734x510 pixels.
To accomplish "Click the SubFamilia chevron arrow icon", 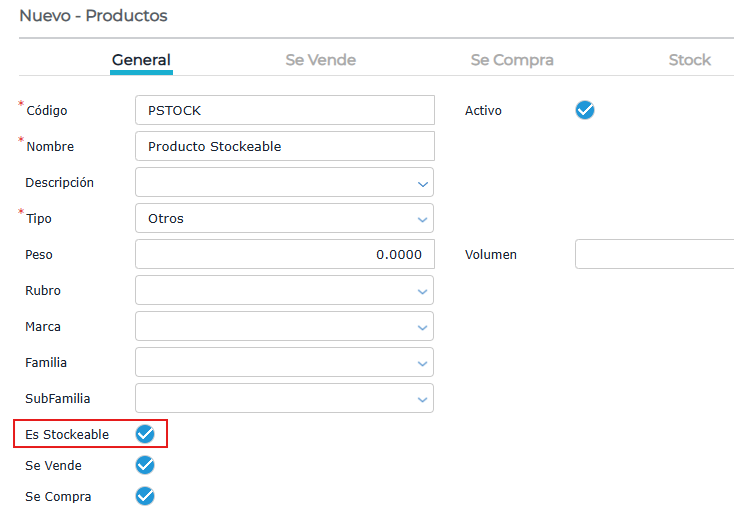I will [x=423, y=399].
